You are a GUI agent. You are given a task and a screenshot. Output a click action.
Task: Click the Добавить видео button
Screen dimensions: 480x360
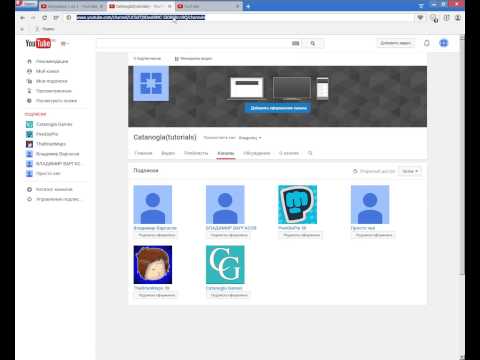396,43
